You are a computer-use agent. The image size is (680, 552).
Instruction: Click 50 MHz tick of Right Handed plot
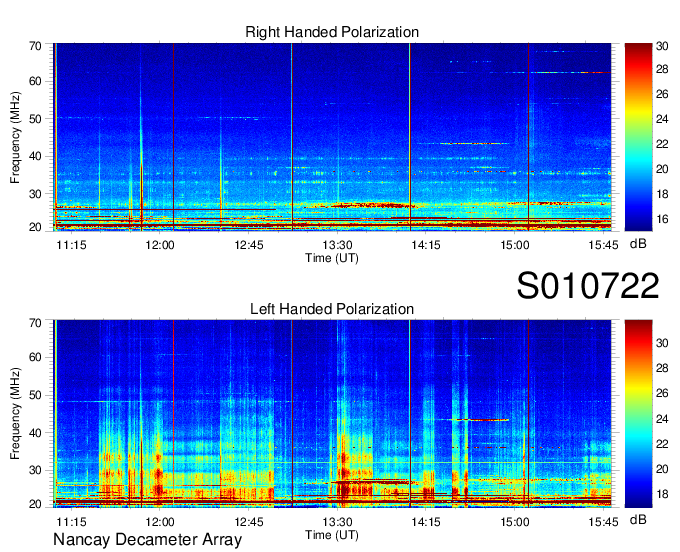pyautogui.click(x=35, y=119)
